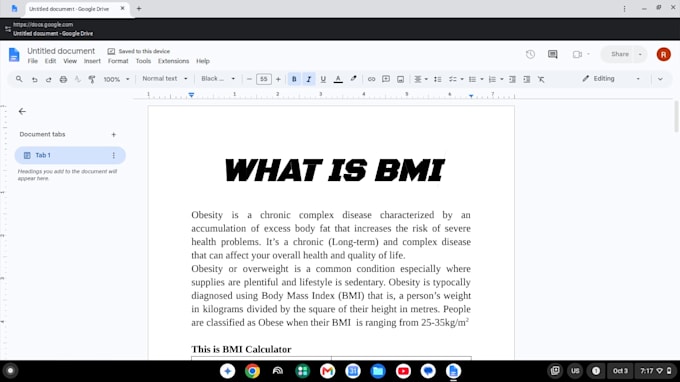Toggle bold formatting

click(x=294, y=79)
